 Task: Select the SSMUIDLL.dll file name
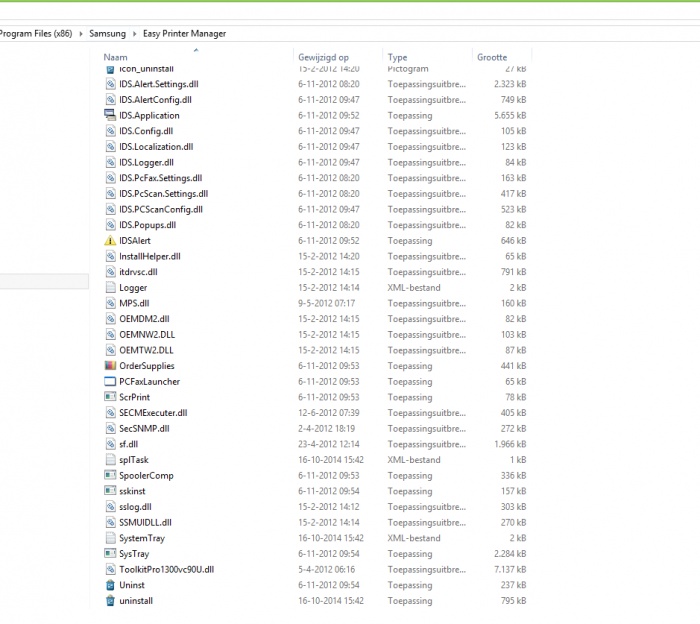click(146, 522)
